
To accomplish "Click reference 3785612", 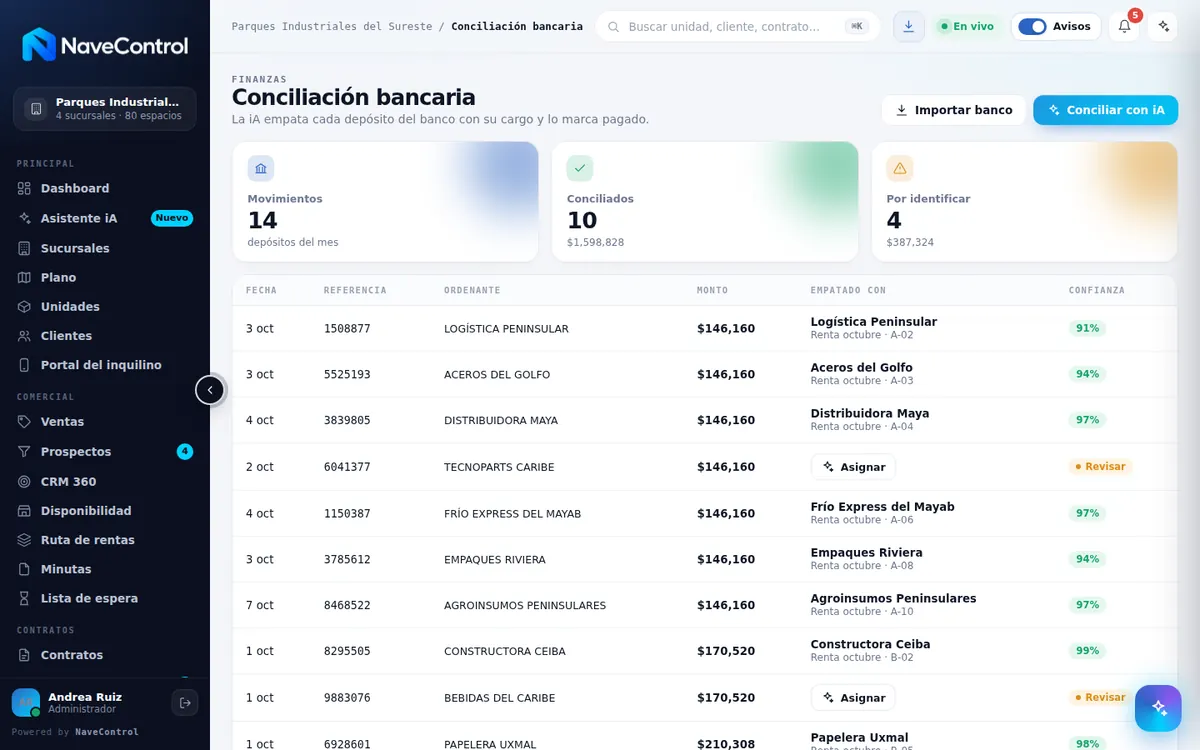I will 347,560.
